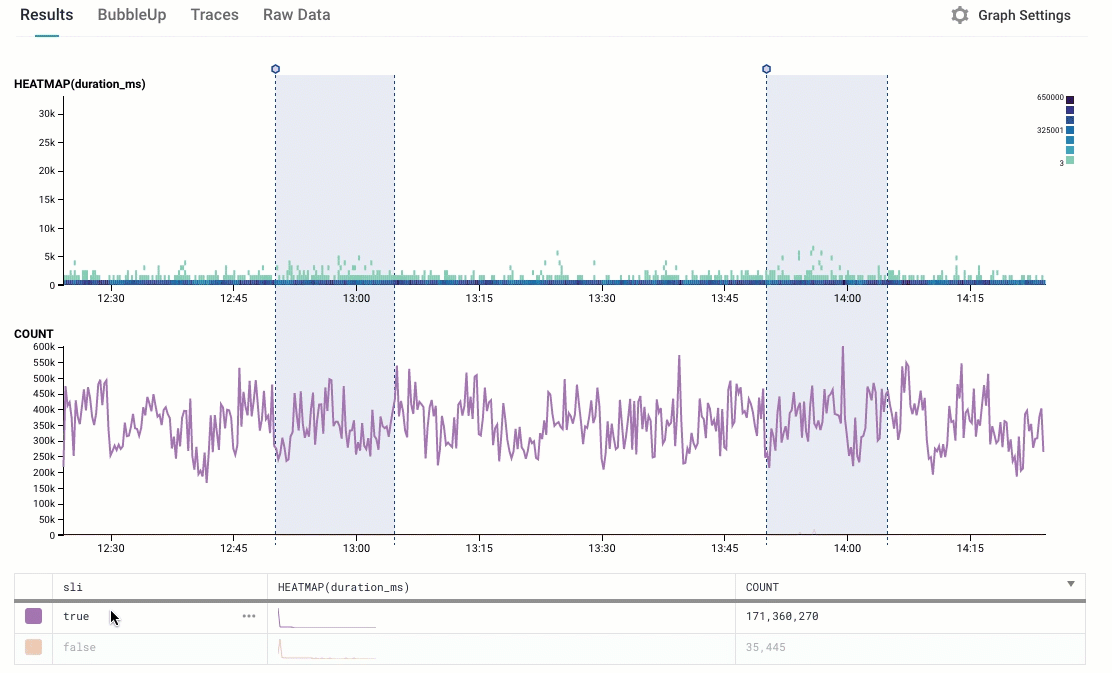Switch to the BubbleUp tab

coord(132,15)
